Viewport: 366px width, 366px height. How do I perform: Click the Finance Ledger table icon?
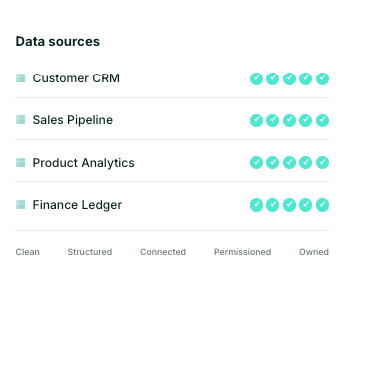tap(21, 204)
